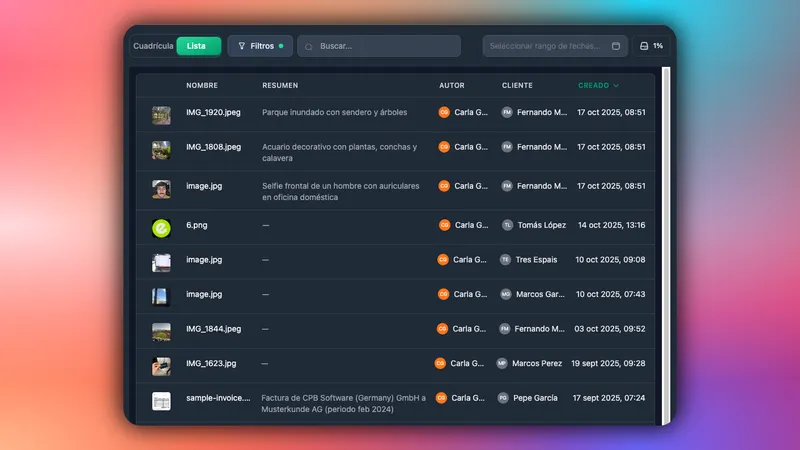Open the Filtros panel
The image size is (800, 450).
pos(260,46)
